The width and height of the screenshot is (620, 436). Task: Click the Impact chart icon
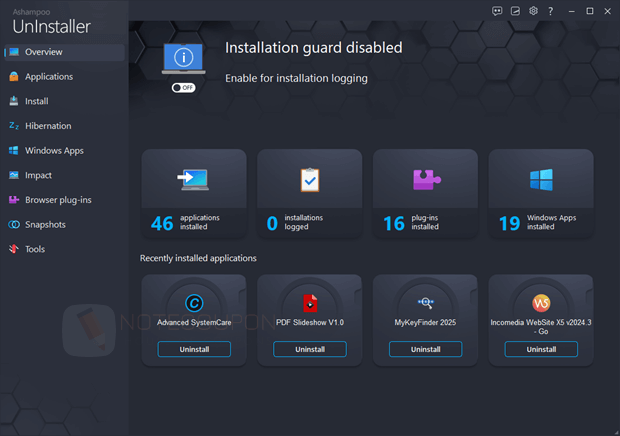[14, 175]
